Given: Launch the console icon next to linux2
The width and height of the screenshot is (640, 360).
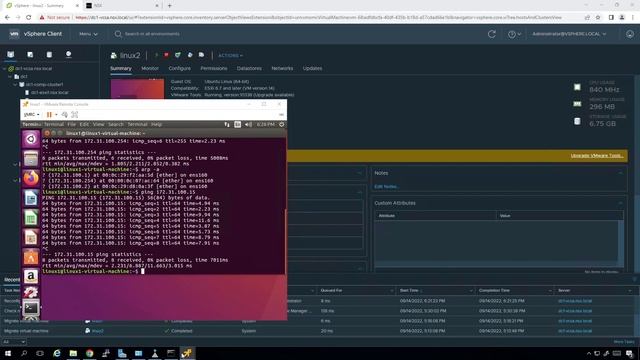Looking at the screenshot, I should (178, 55).
